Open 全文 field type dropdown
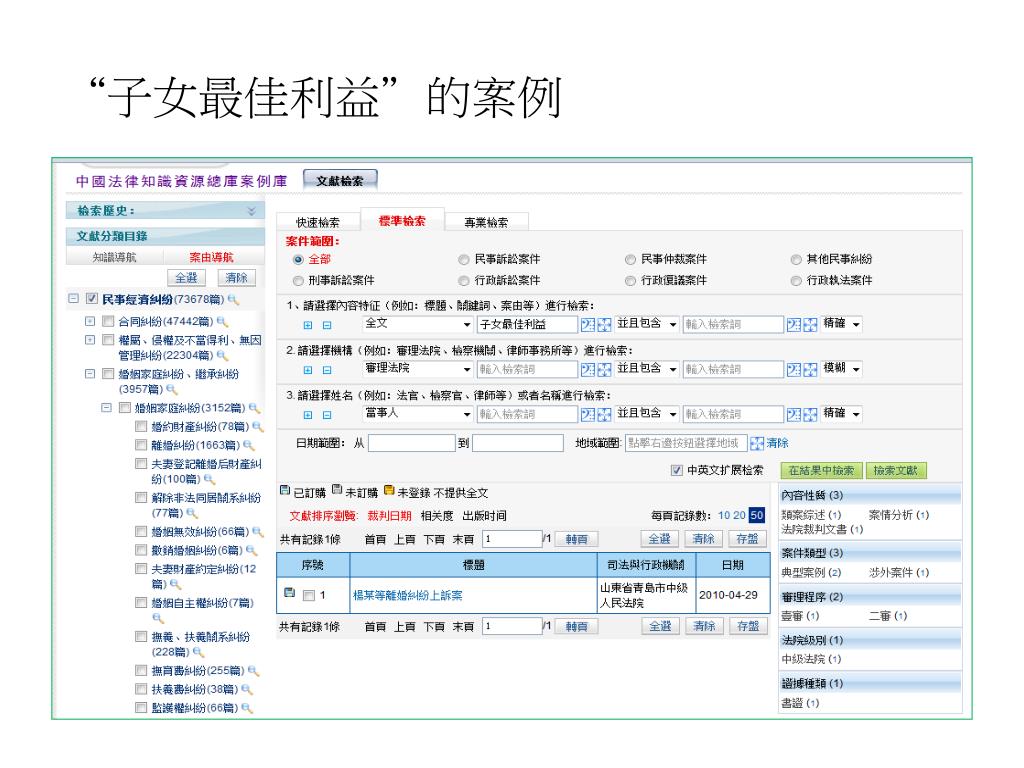 (x=418, y=324)
